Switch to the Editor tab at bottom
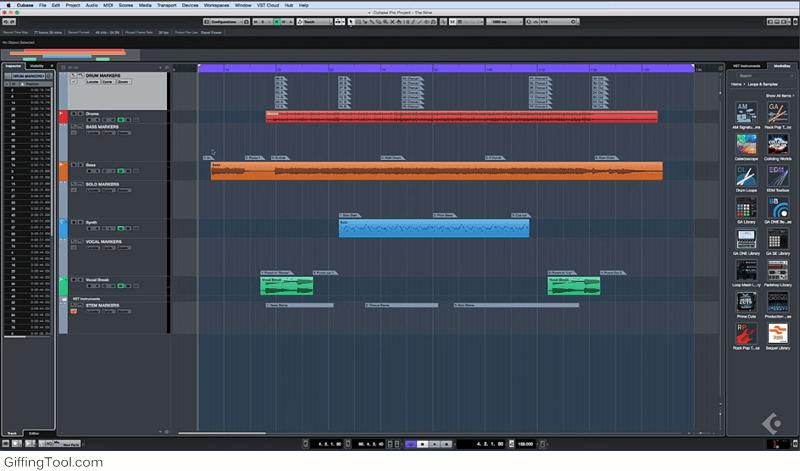Image resolution: width=800 pixels, height=471 pixels. click(34, 433)
